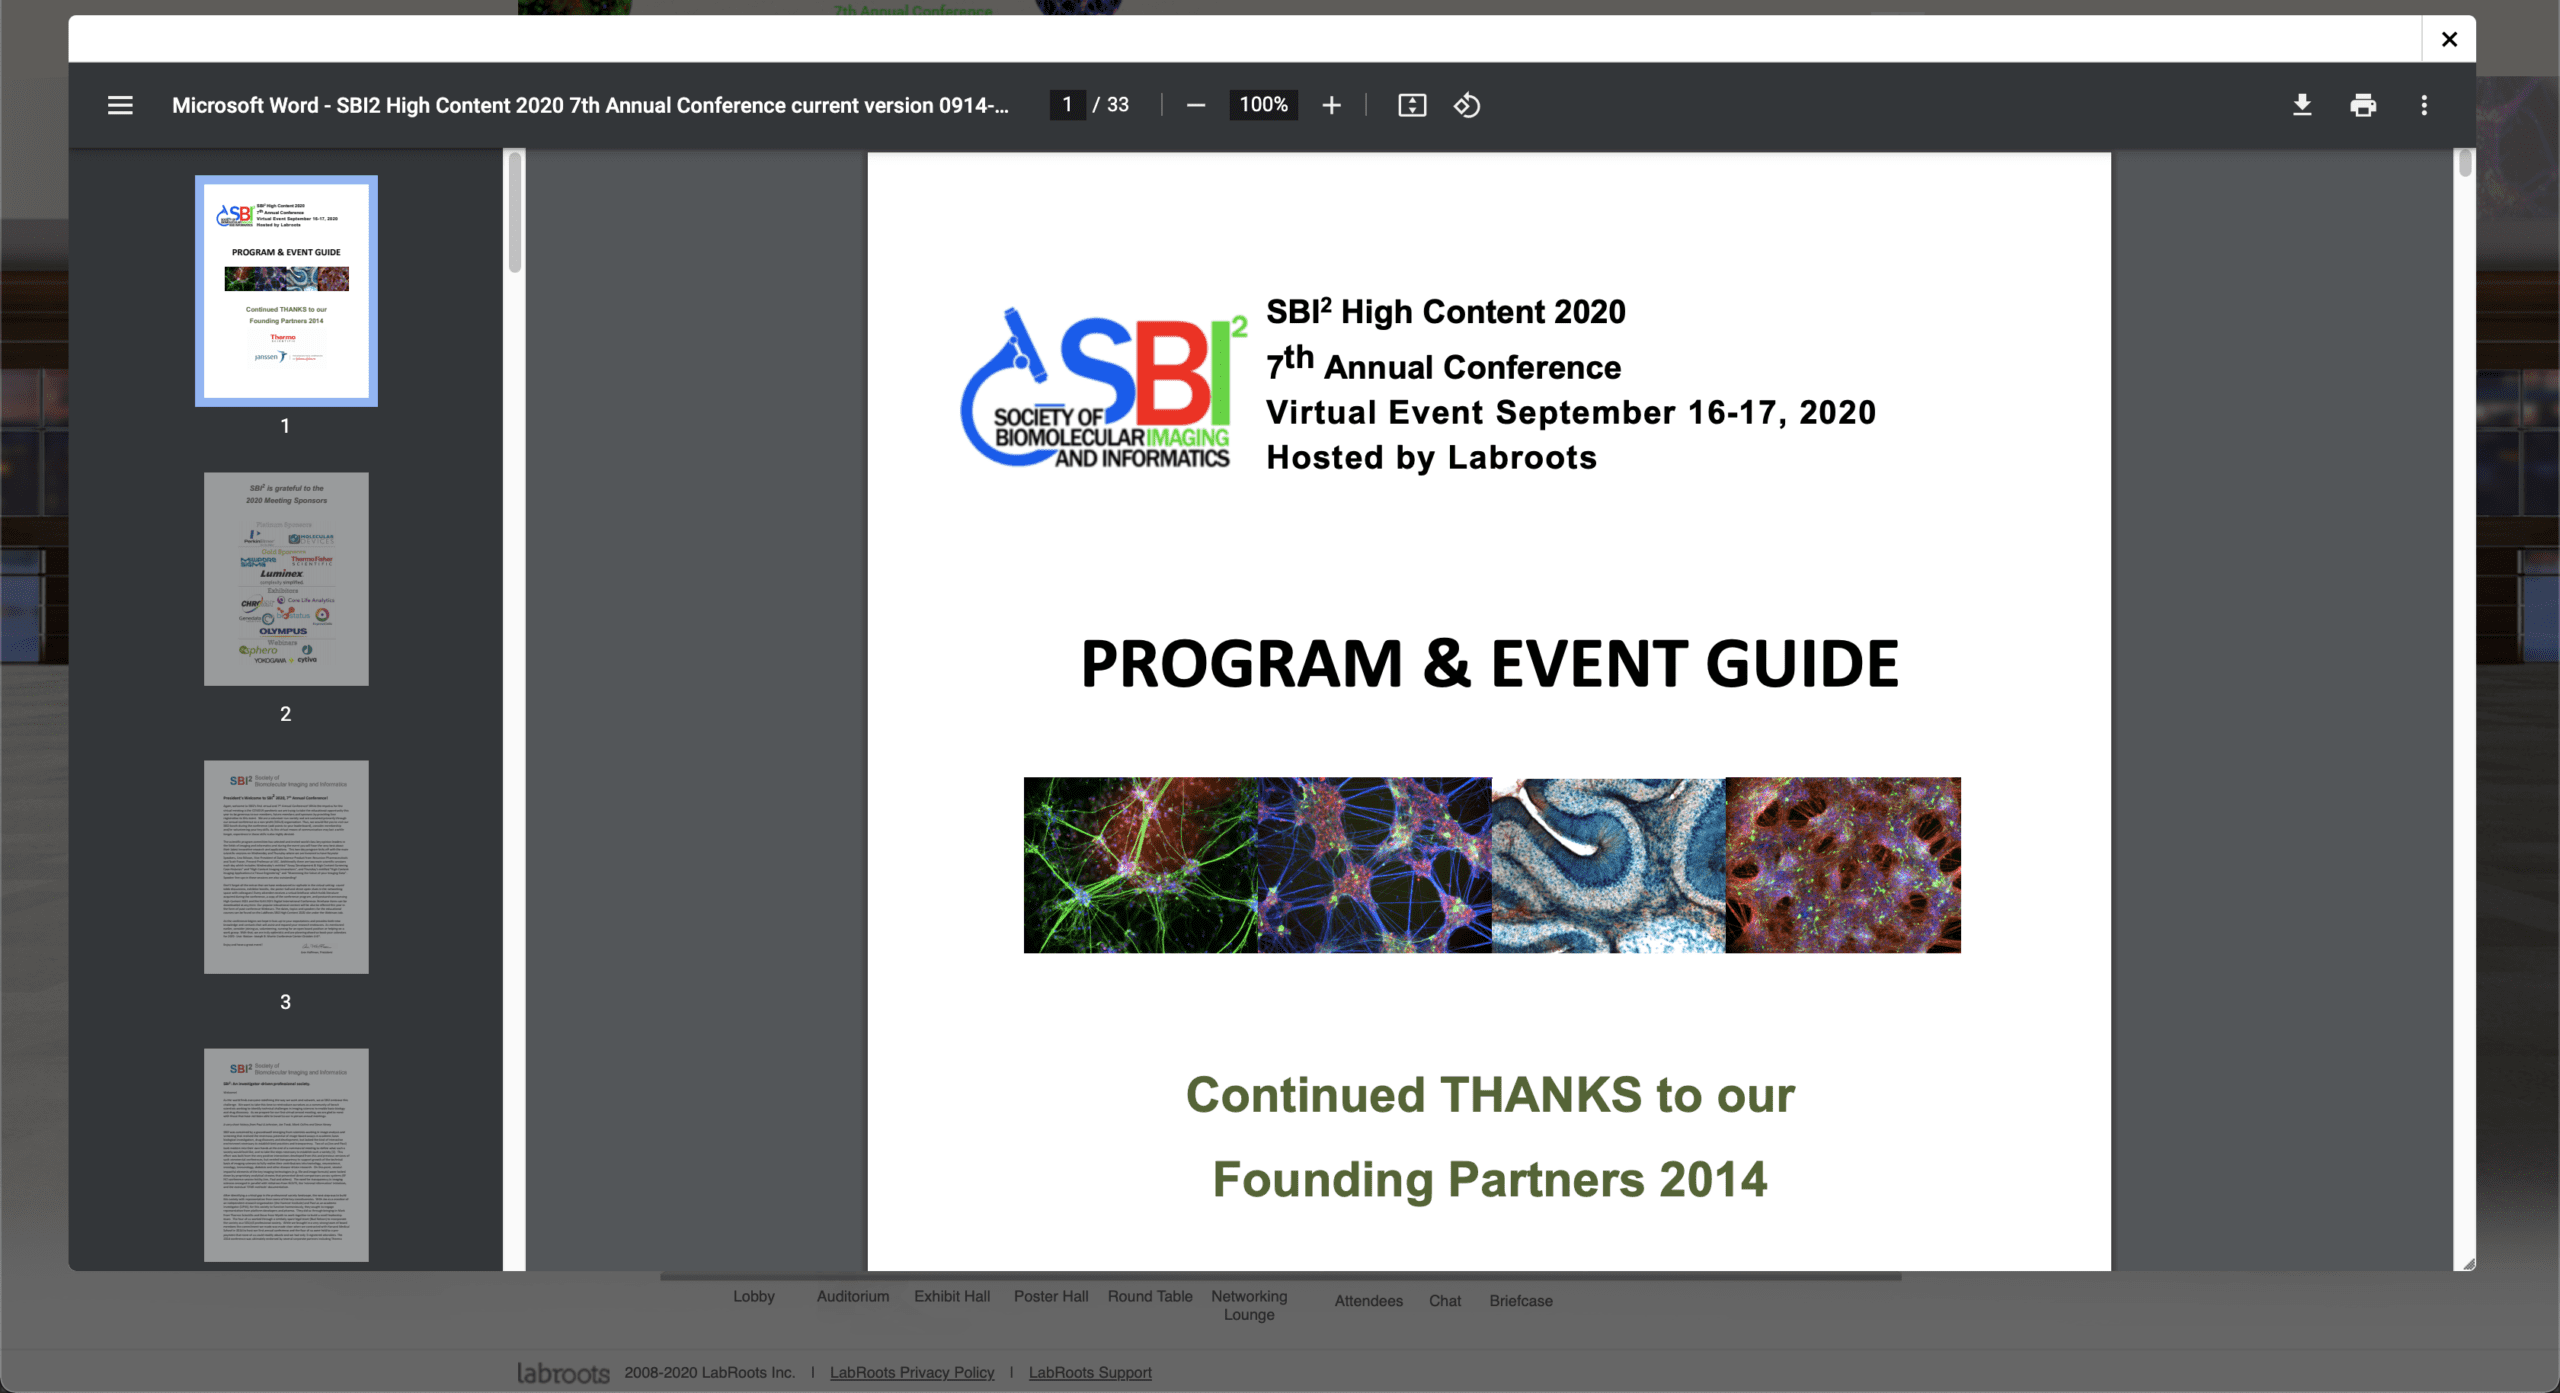Toggle the PDF sidebar menu icon
Screen dimensions: 2560x1393
120,105
